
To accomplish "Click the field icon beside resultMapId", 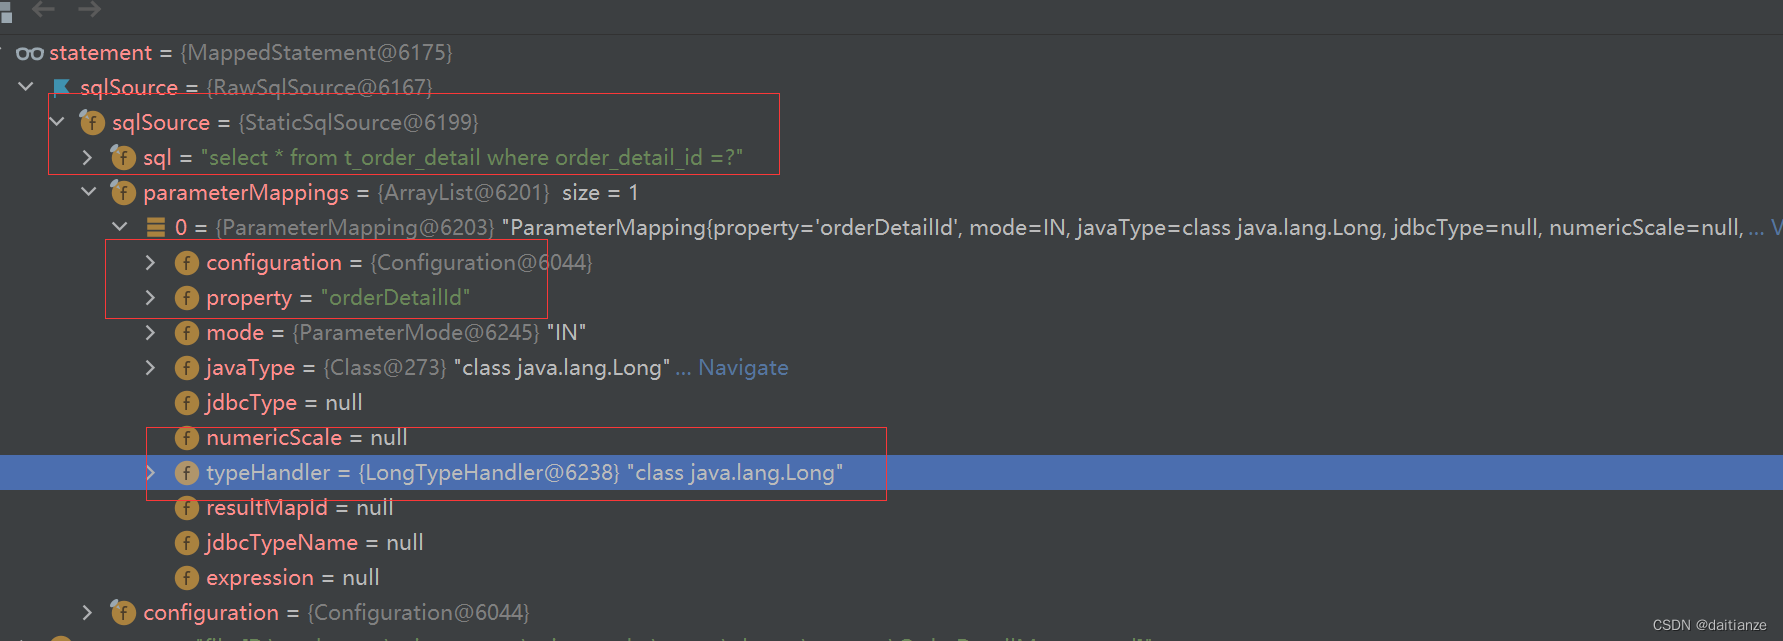I will click(x=187, y=508).
